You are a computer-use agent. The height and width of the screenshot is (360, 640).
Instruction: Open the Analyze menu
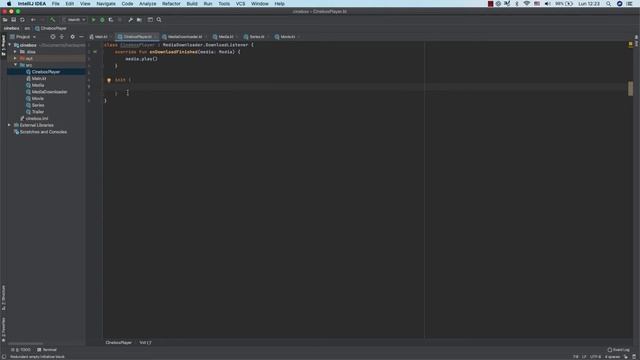coord(147,4)
